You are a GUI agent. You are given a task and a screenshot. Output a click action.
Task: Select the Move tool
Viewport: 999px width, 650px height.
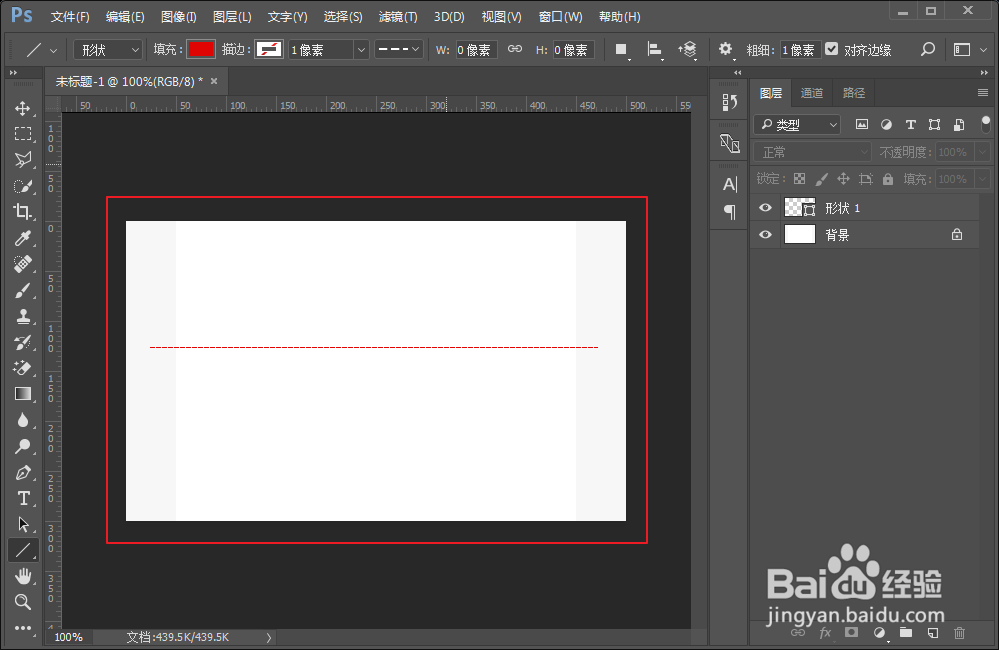tap(23, 108)
